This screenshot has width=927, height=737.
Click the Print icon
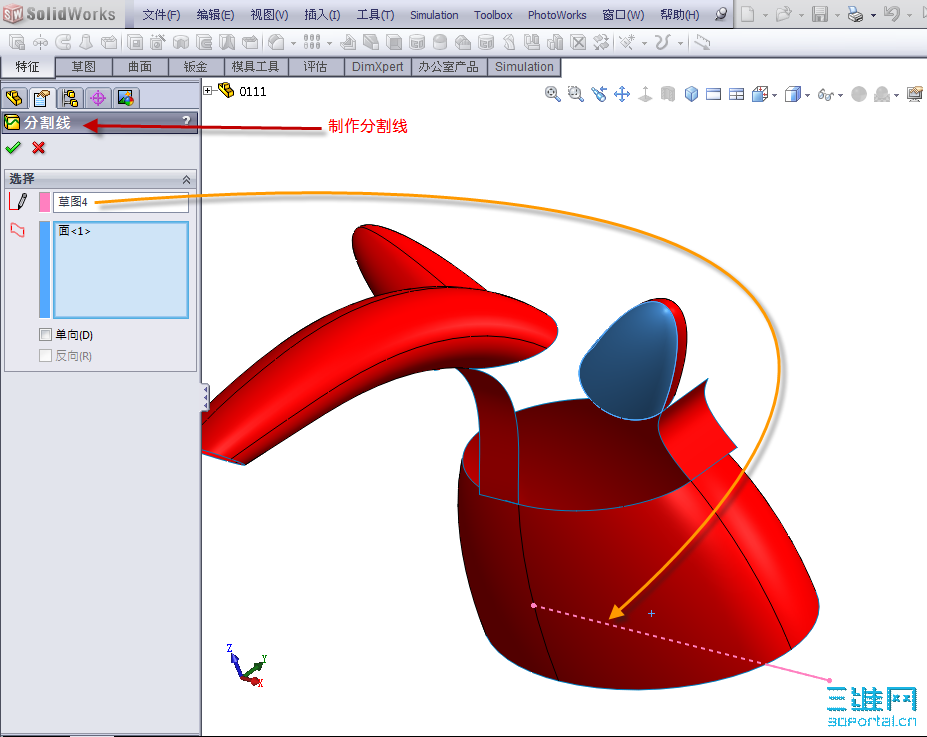[x=855, y=14]
